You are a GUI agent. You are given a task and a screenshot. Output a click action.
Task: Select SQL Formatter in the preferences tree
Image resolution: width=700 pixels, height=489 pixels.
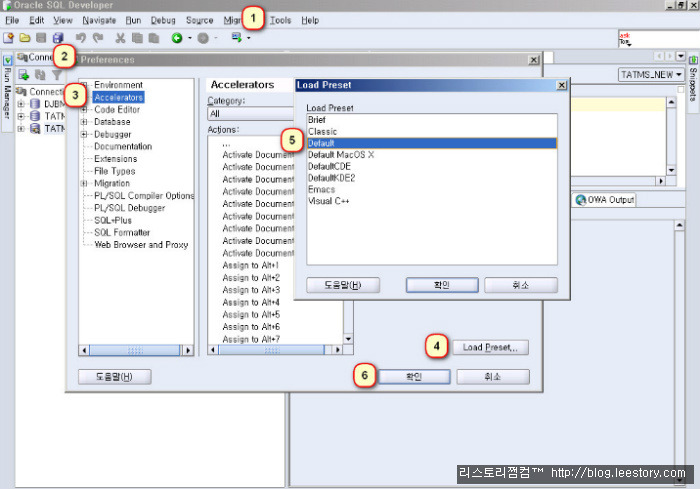pos(122,233)
